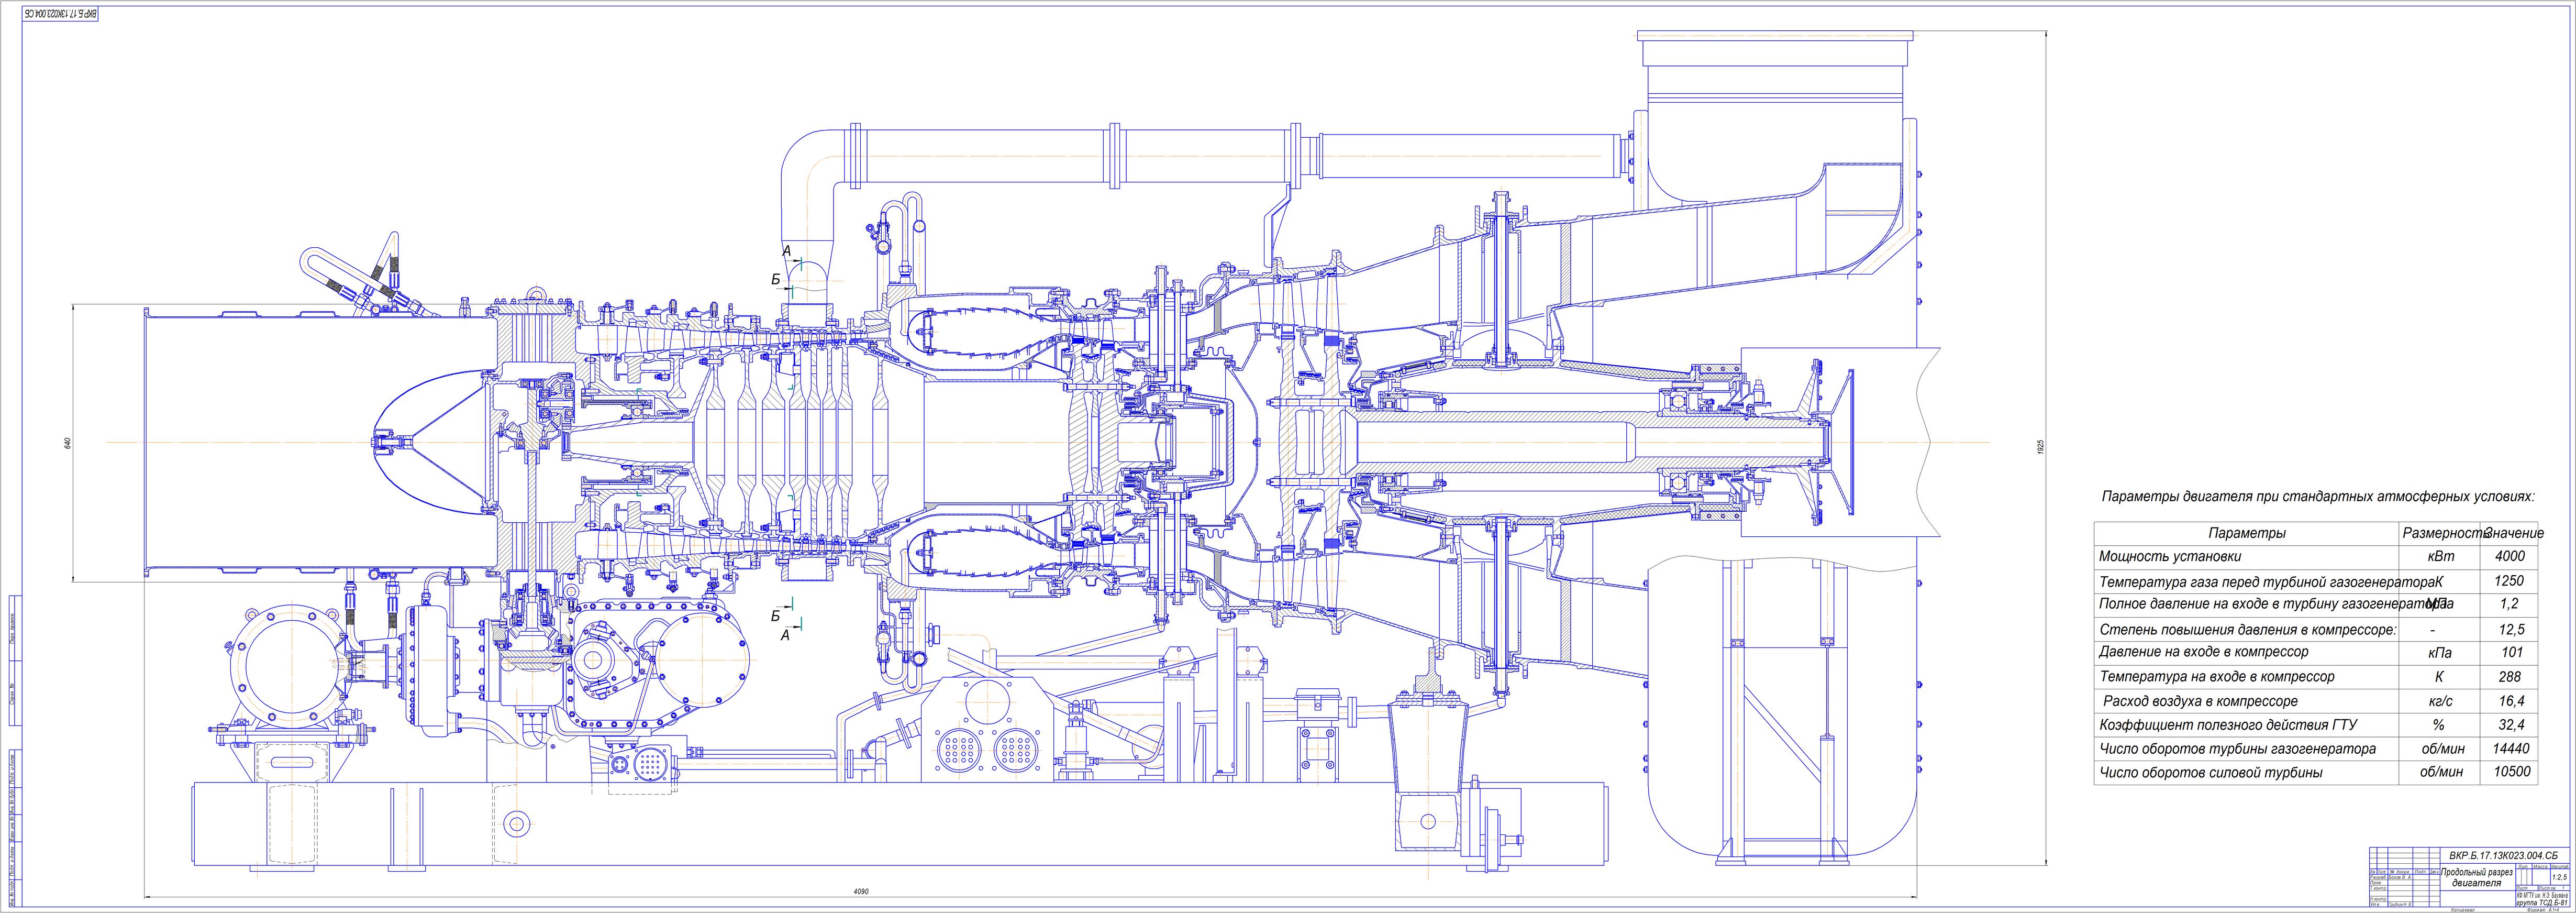Screen dimensions: 2576x913
Task: Click the rotated drawing code in top-left corner
Action: [x=59, y=14]
